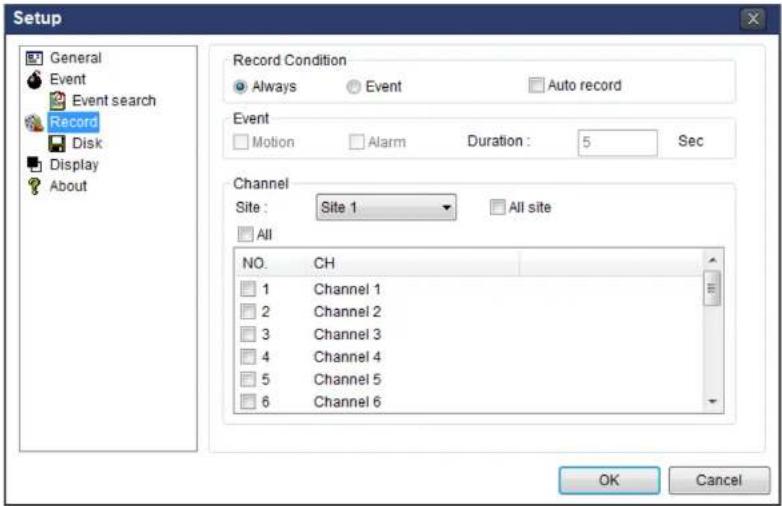Screen dimensions: 782x506
Task: Open the Site 1 dropdown
Action: click(386, 207)
